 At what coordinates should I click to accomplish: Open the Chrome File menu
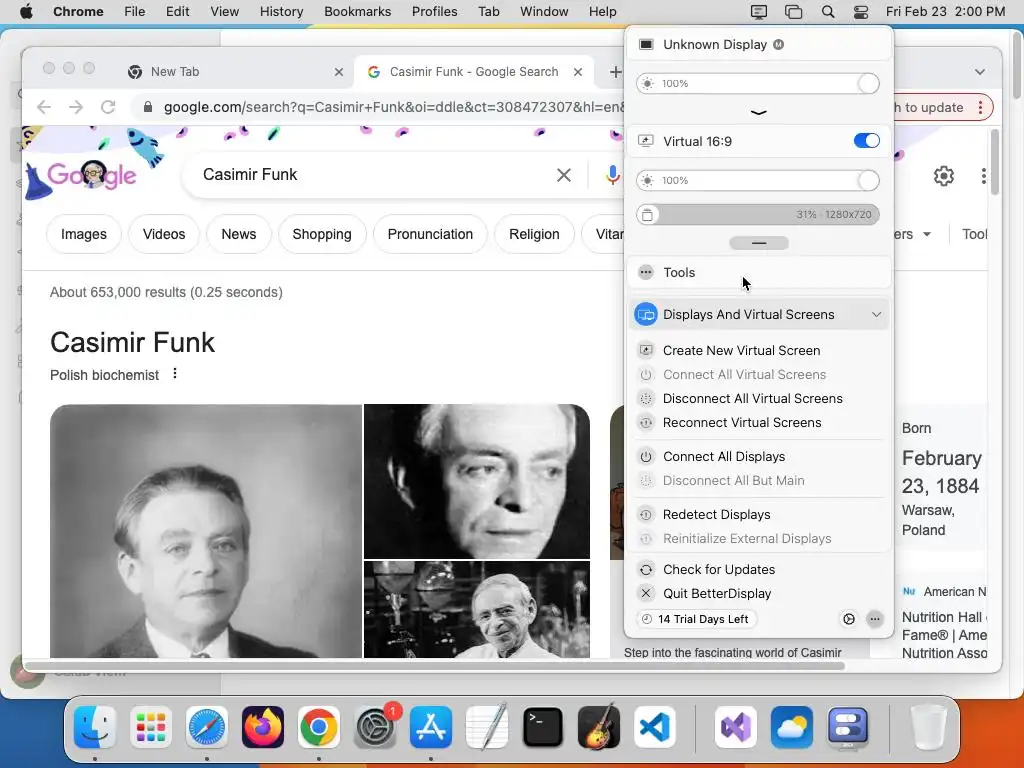[x=135, y=12]
